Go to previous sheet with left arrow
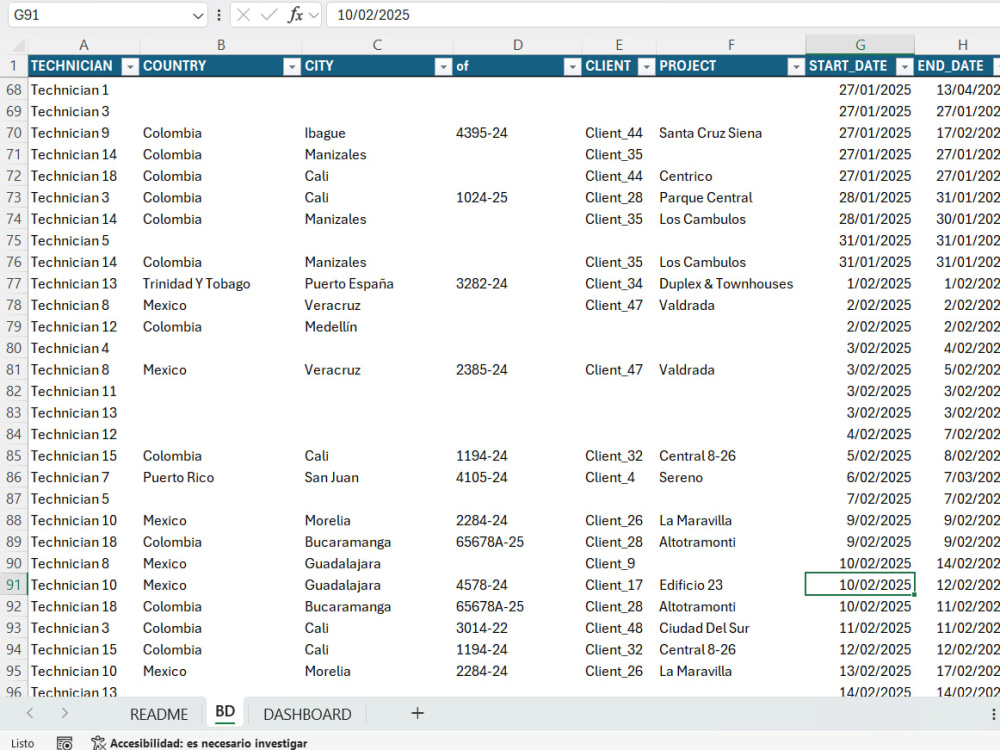1000x750 pixels. point(30,713)
